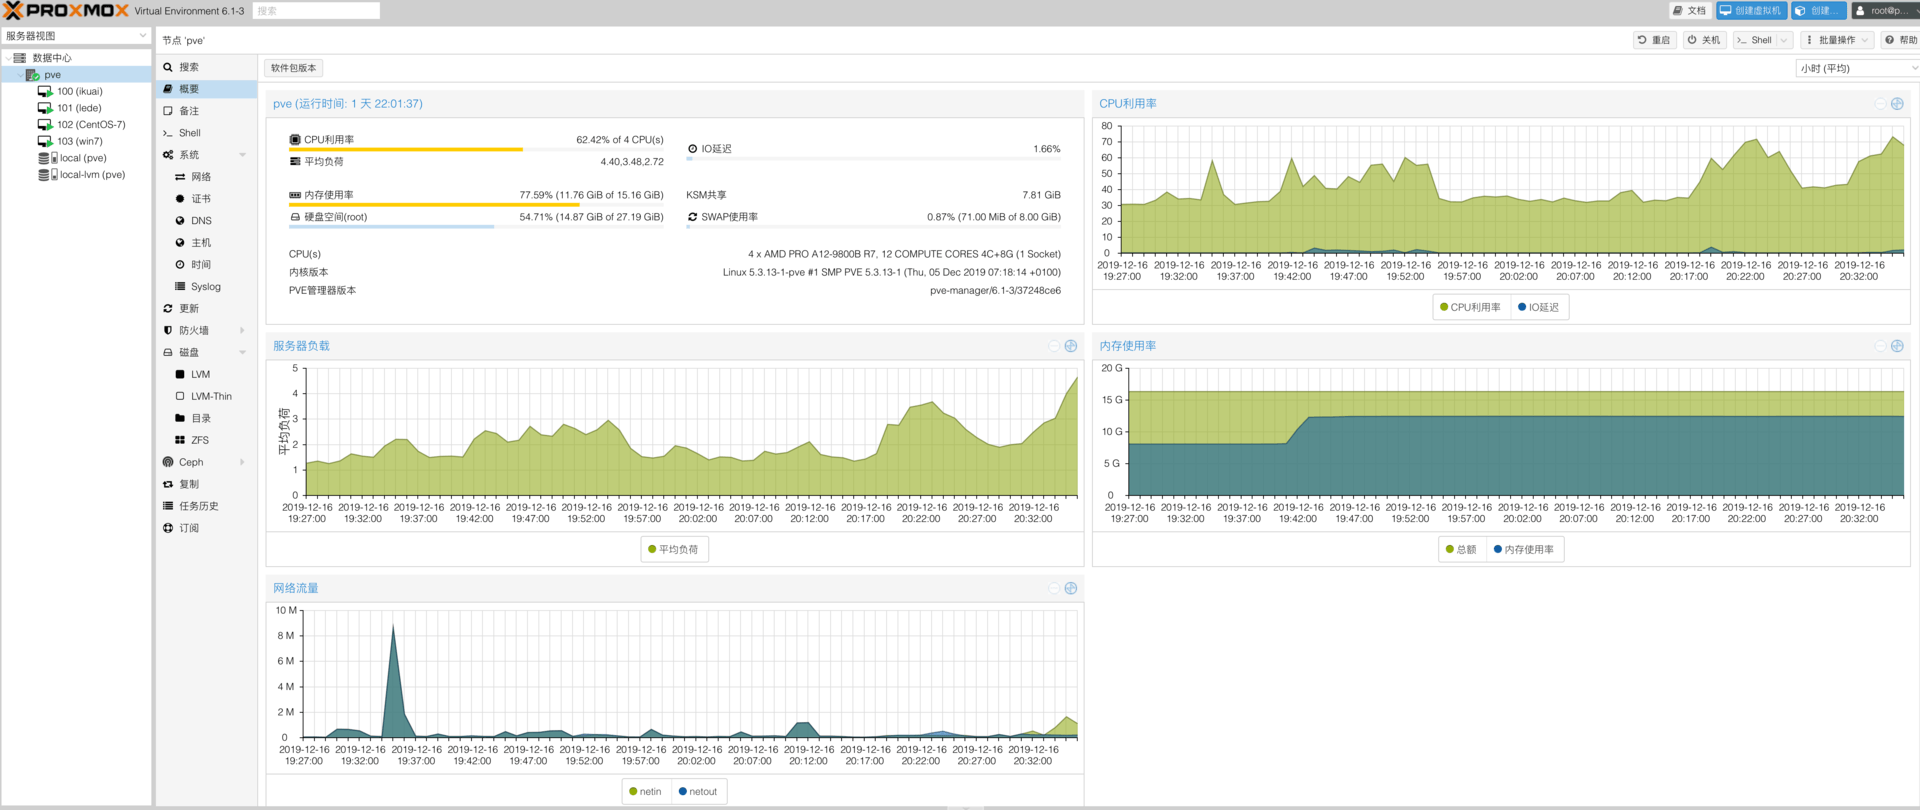This screenshot has height=810, width=1920.
Task: Click undo-zoom minus icon on 内存使用率 chart
Action: point(1880,346)
